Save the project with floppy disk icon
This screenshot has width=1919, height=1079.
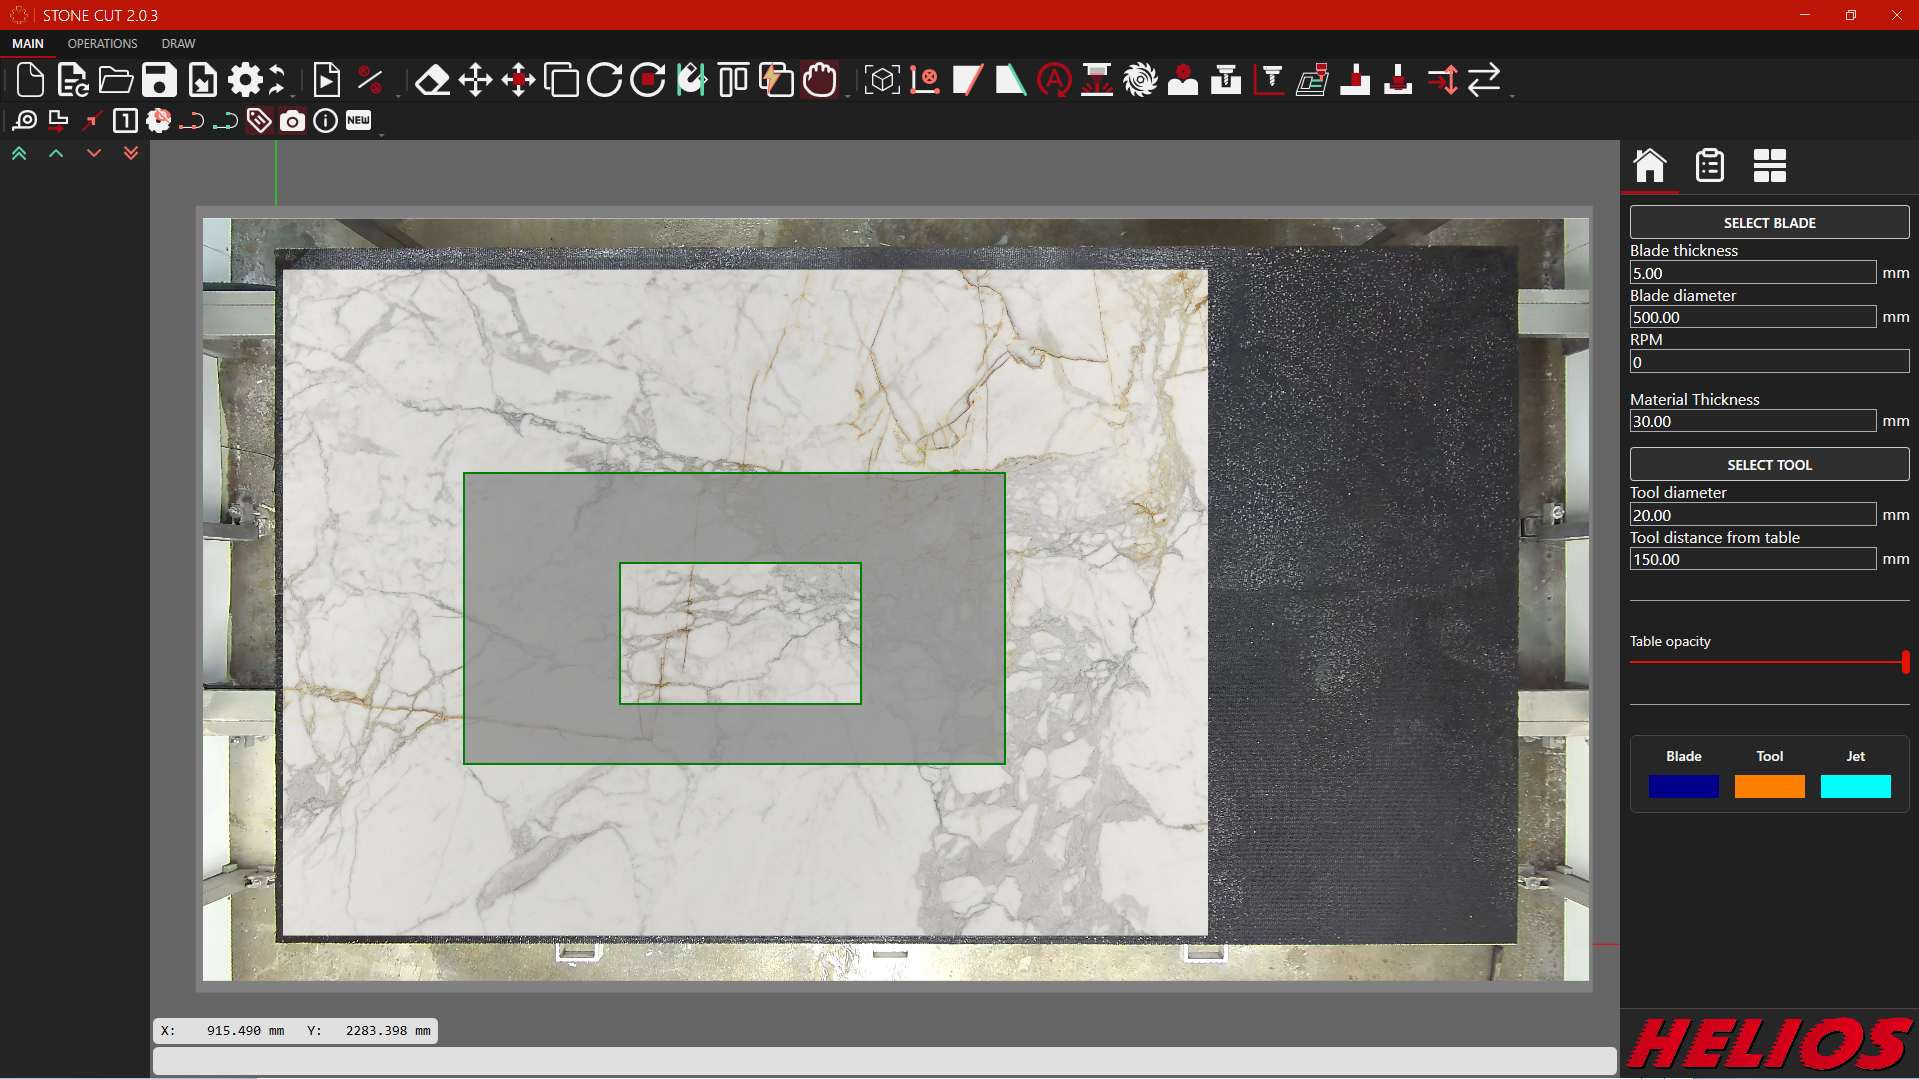tap(159, 80)
